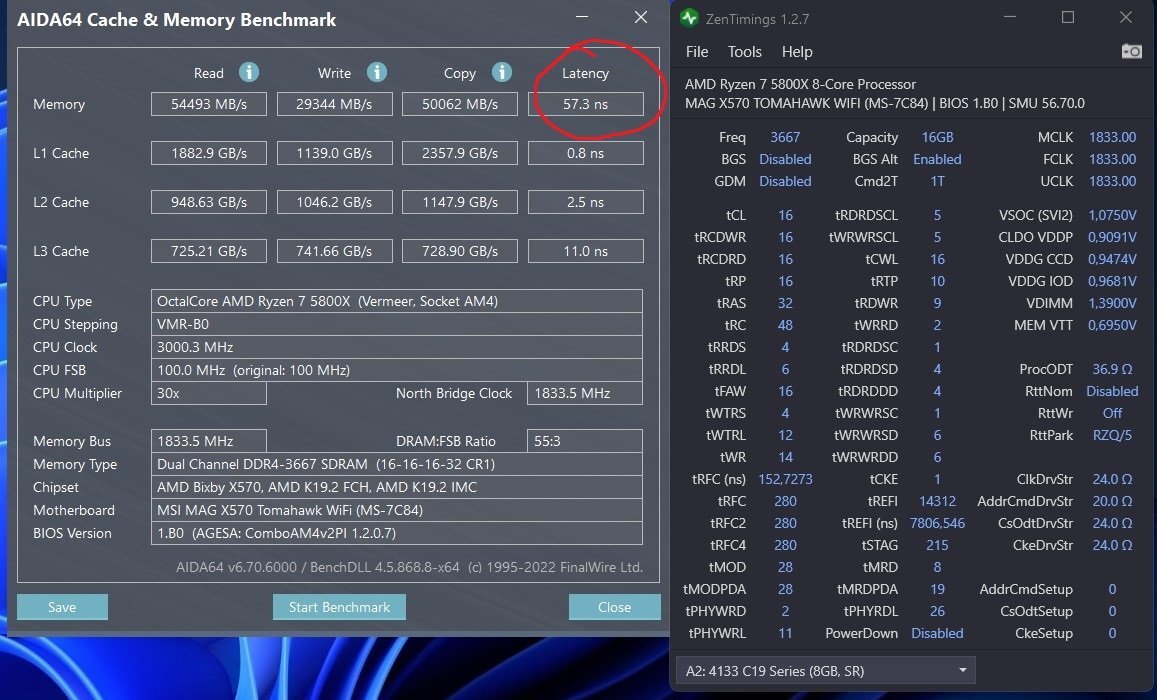Click the DRAM:FSB Ratio field 55:3
This screenshot has width=1157, height=700.
tap(585, 441)
